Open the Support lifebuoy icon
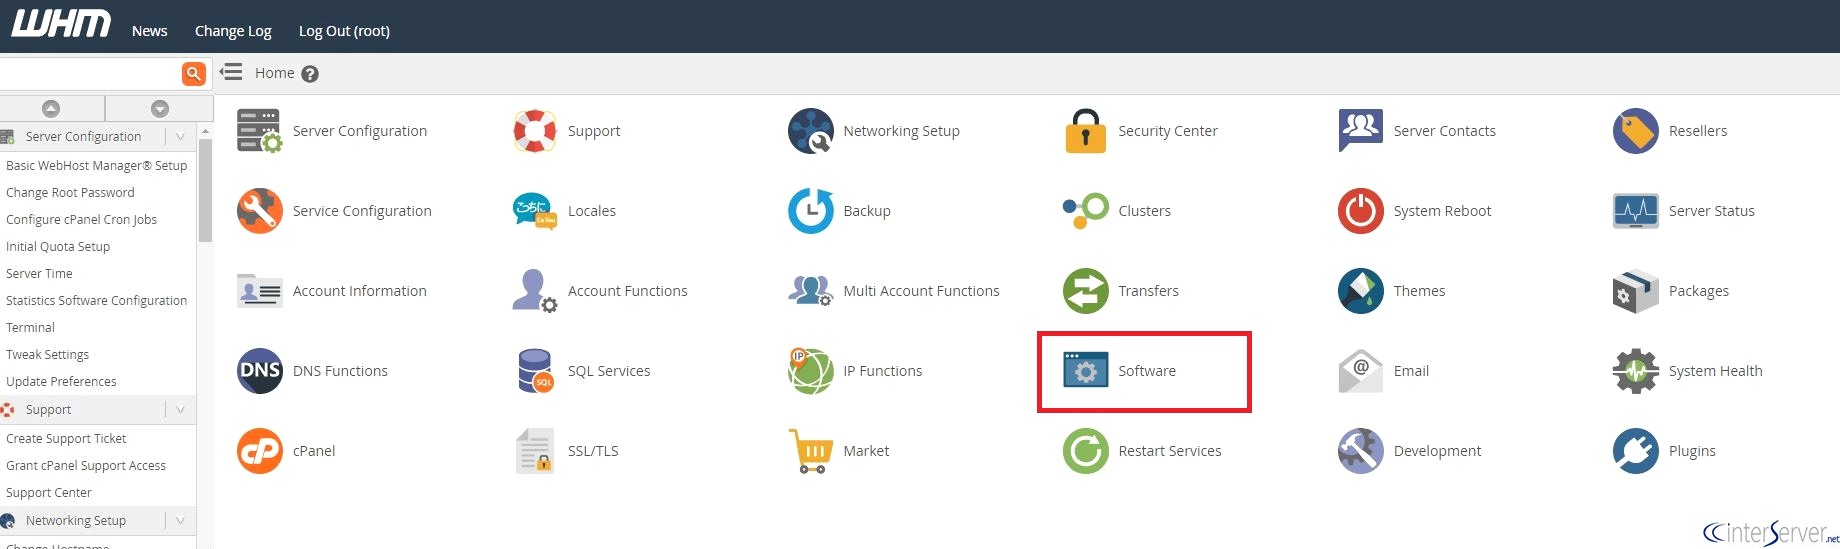The height and width of the screenshot is (549, 1840). point(535,131)
